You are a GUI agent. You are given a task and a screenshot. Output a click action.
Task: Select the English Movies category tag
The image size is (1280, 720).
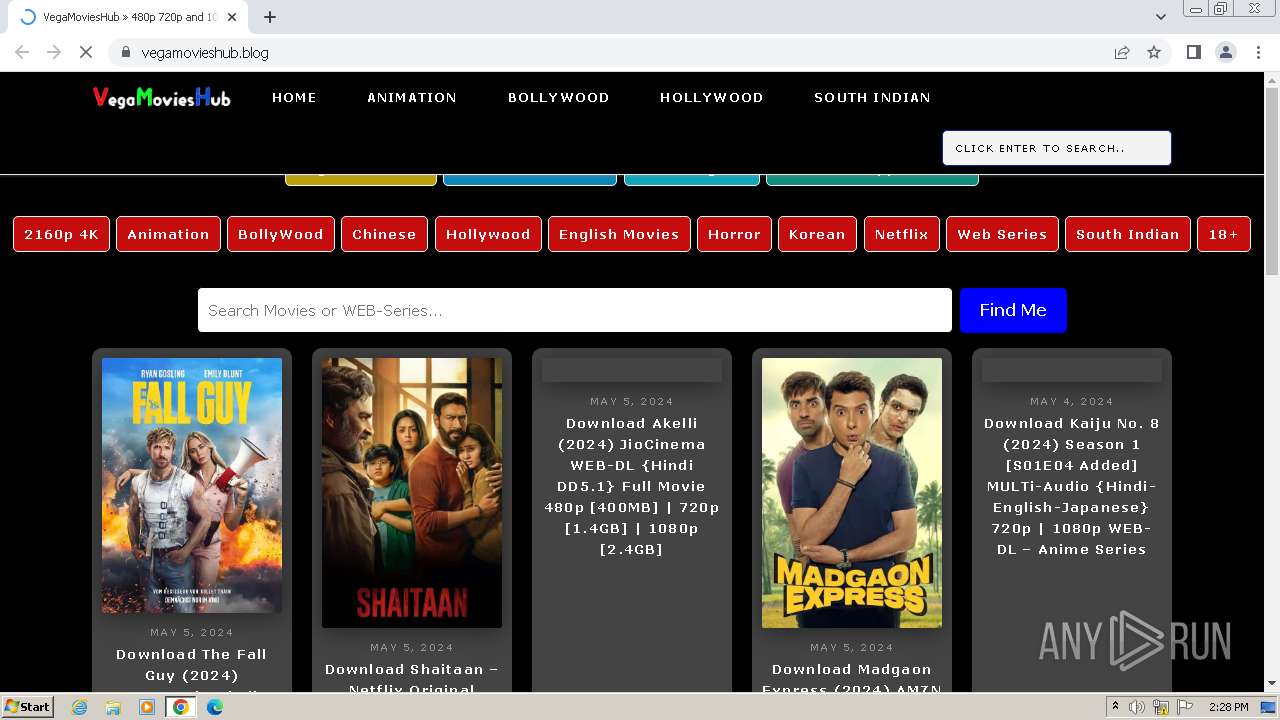point(619,234)
